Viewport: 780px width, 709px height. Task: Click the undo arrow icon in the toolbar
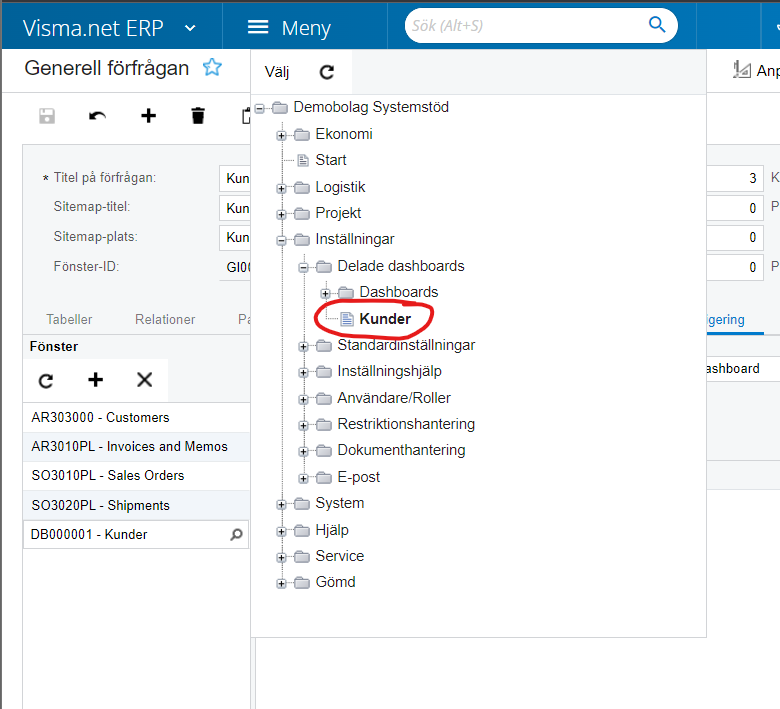coord(97,116)
